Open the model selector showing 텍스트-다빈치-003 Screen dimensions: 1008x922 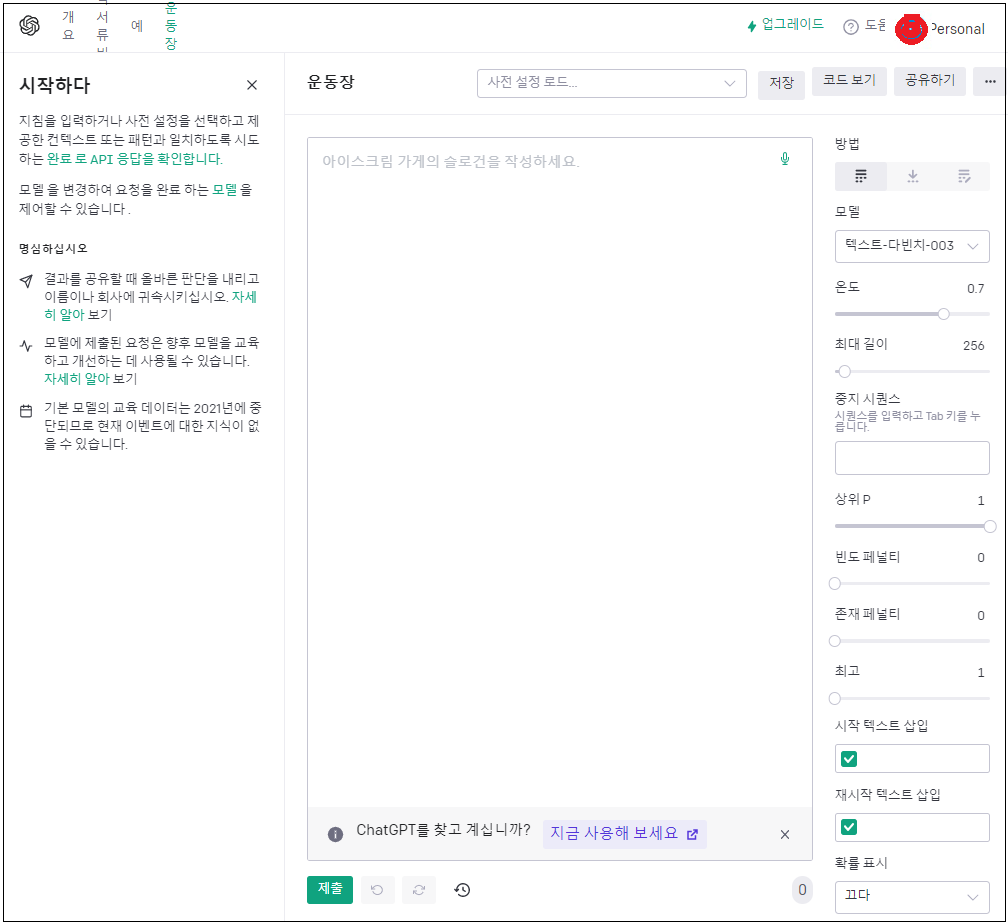tap(911, 246)
